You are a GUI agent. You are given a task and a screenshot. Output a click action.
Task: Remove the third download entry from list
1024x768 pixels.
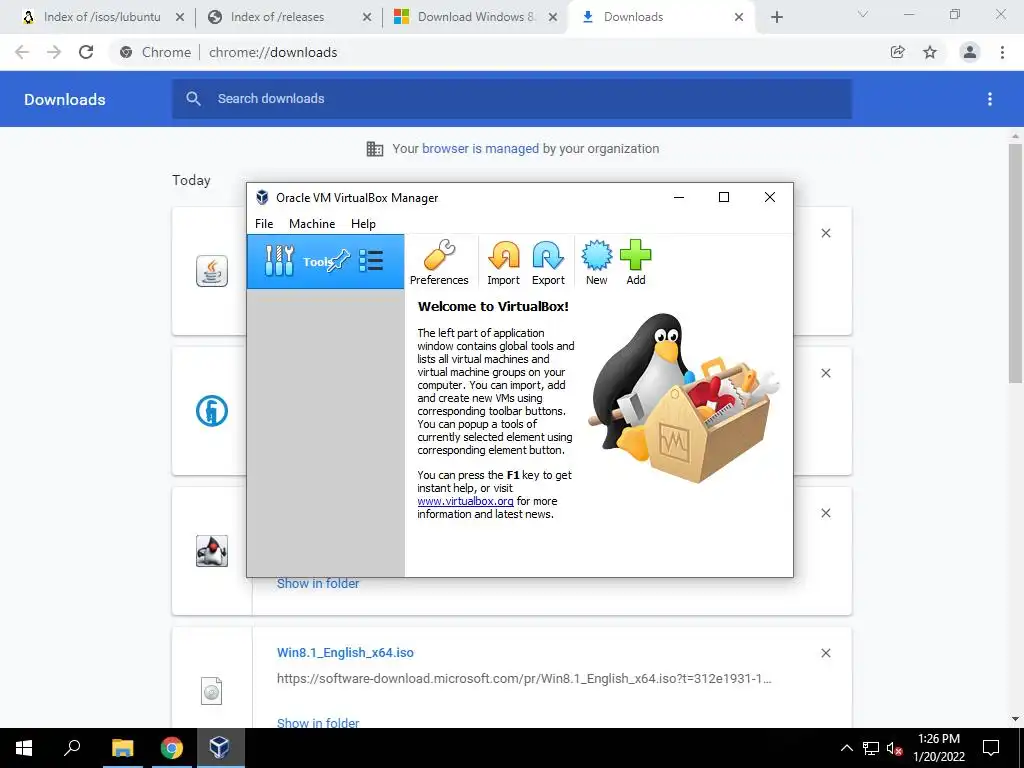(x=825, y=513)
